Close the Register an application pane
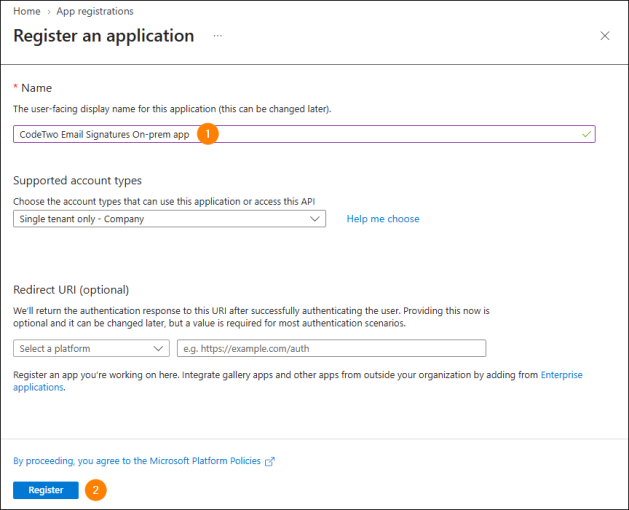The image size is (629, 510). coord(605,36)
